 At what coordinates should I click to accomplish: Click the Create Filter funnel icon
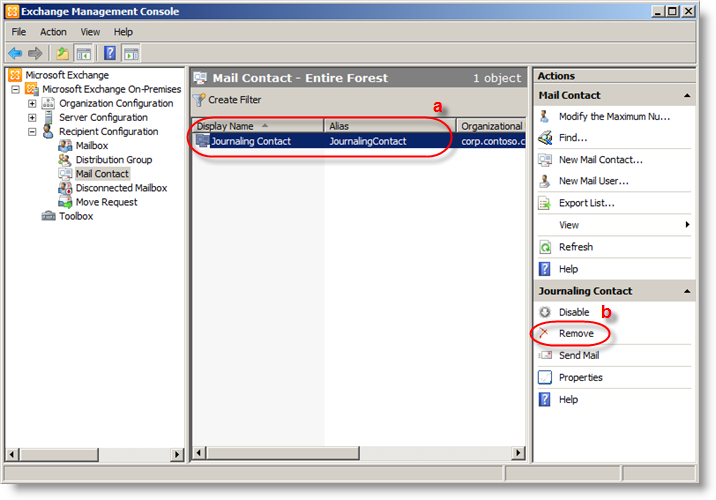(199, 100)
